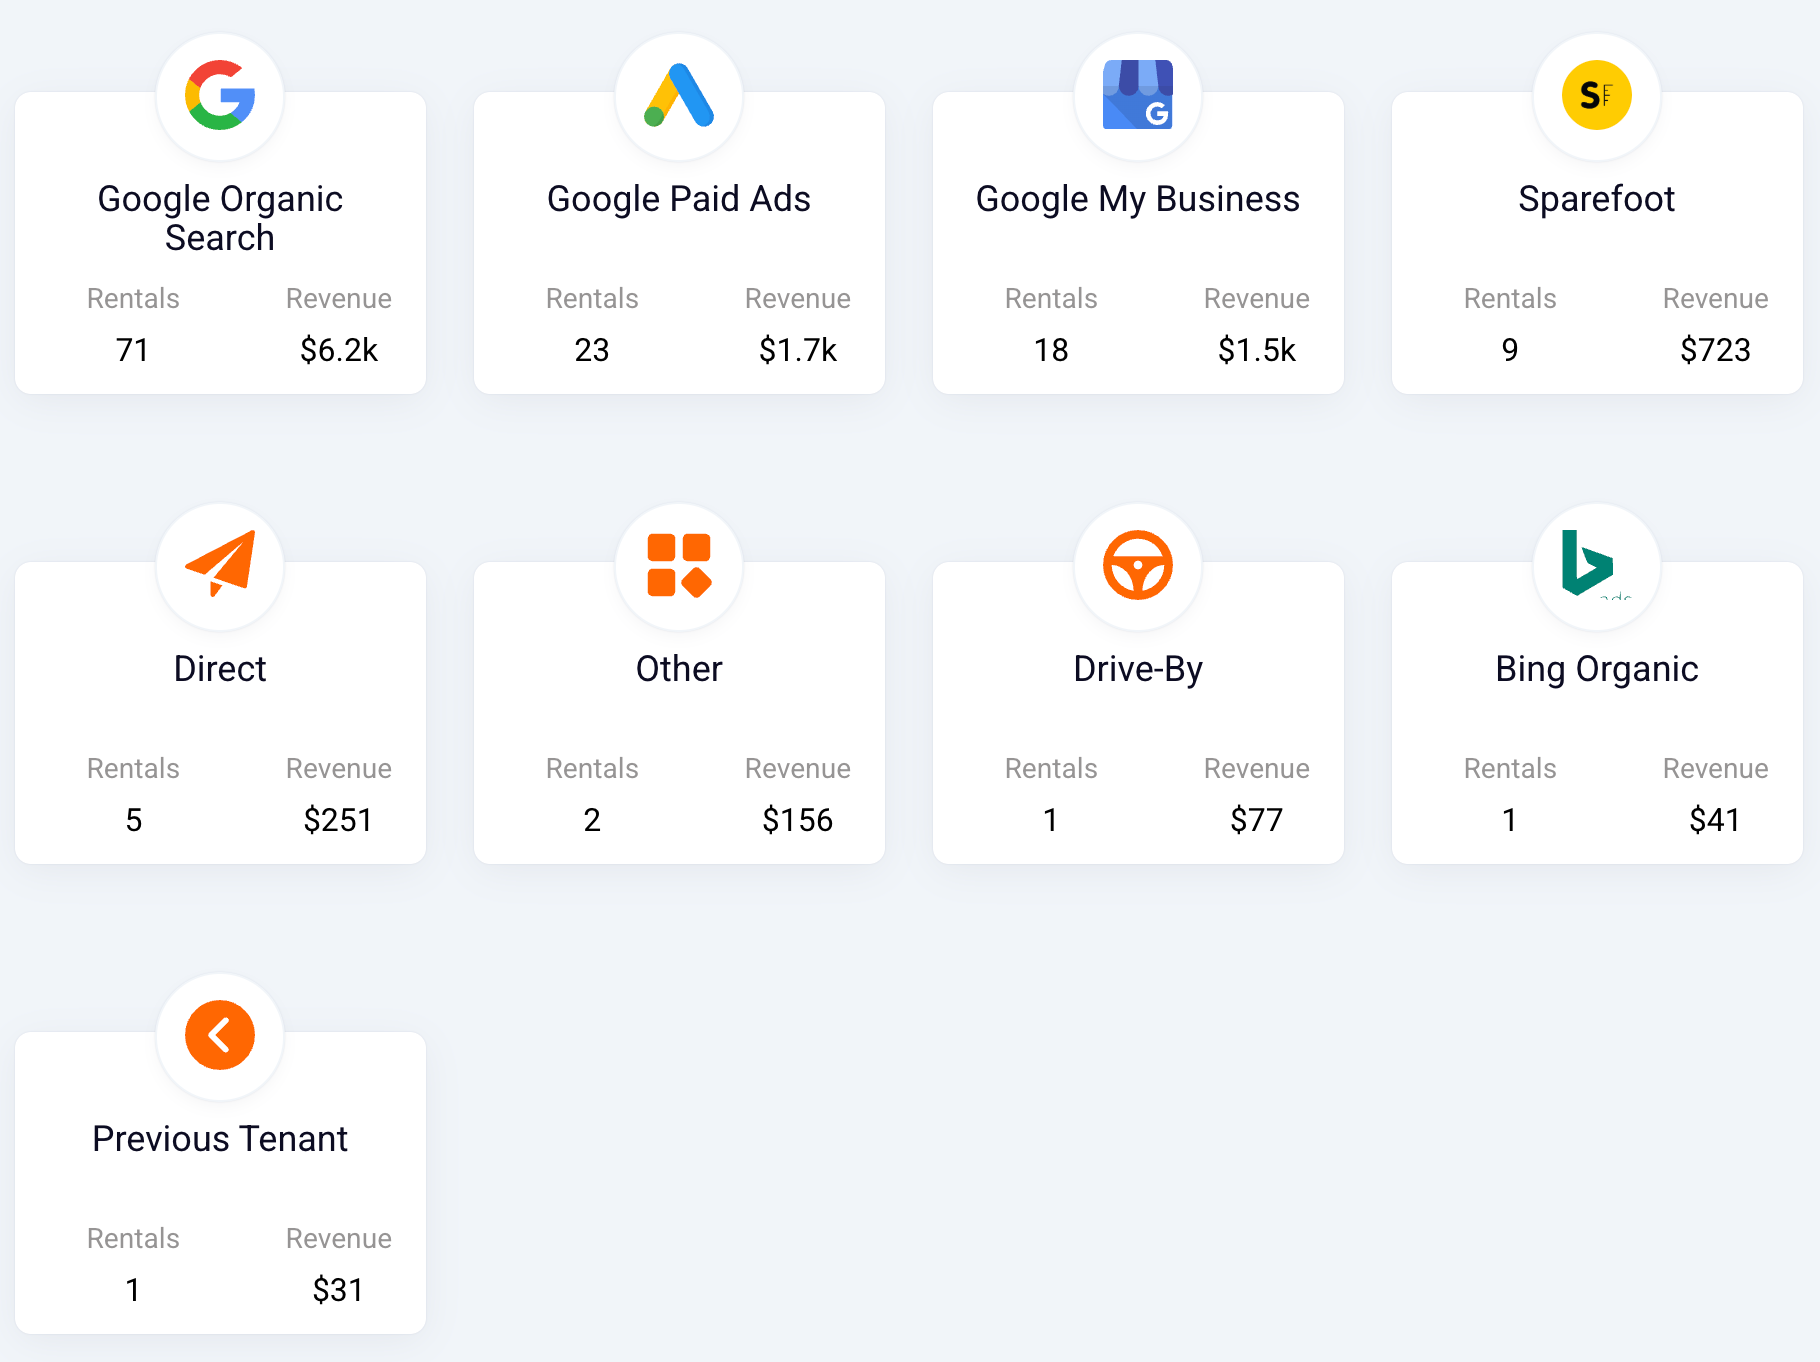Click the Google My Business storefront icon
The height and width of the screenshot is (1362, 1820).
pos(1138,96)
